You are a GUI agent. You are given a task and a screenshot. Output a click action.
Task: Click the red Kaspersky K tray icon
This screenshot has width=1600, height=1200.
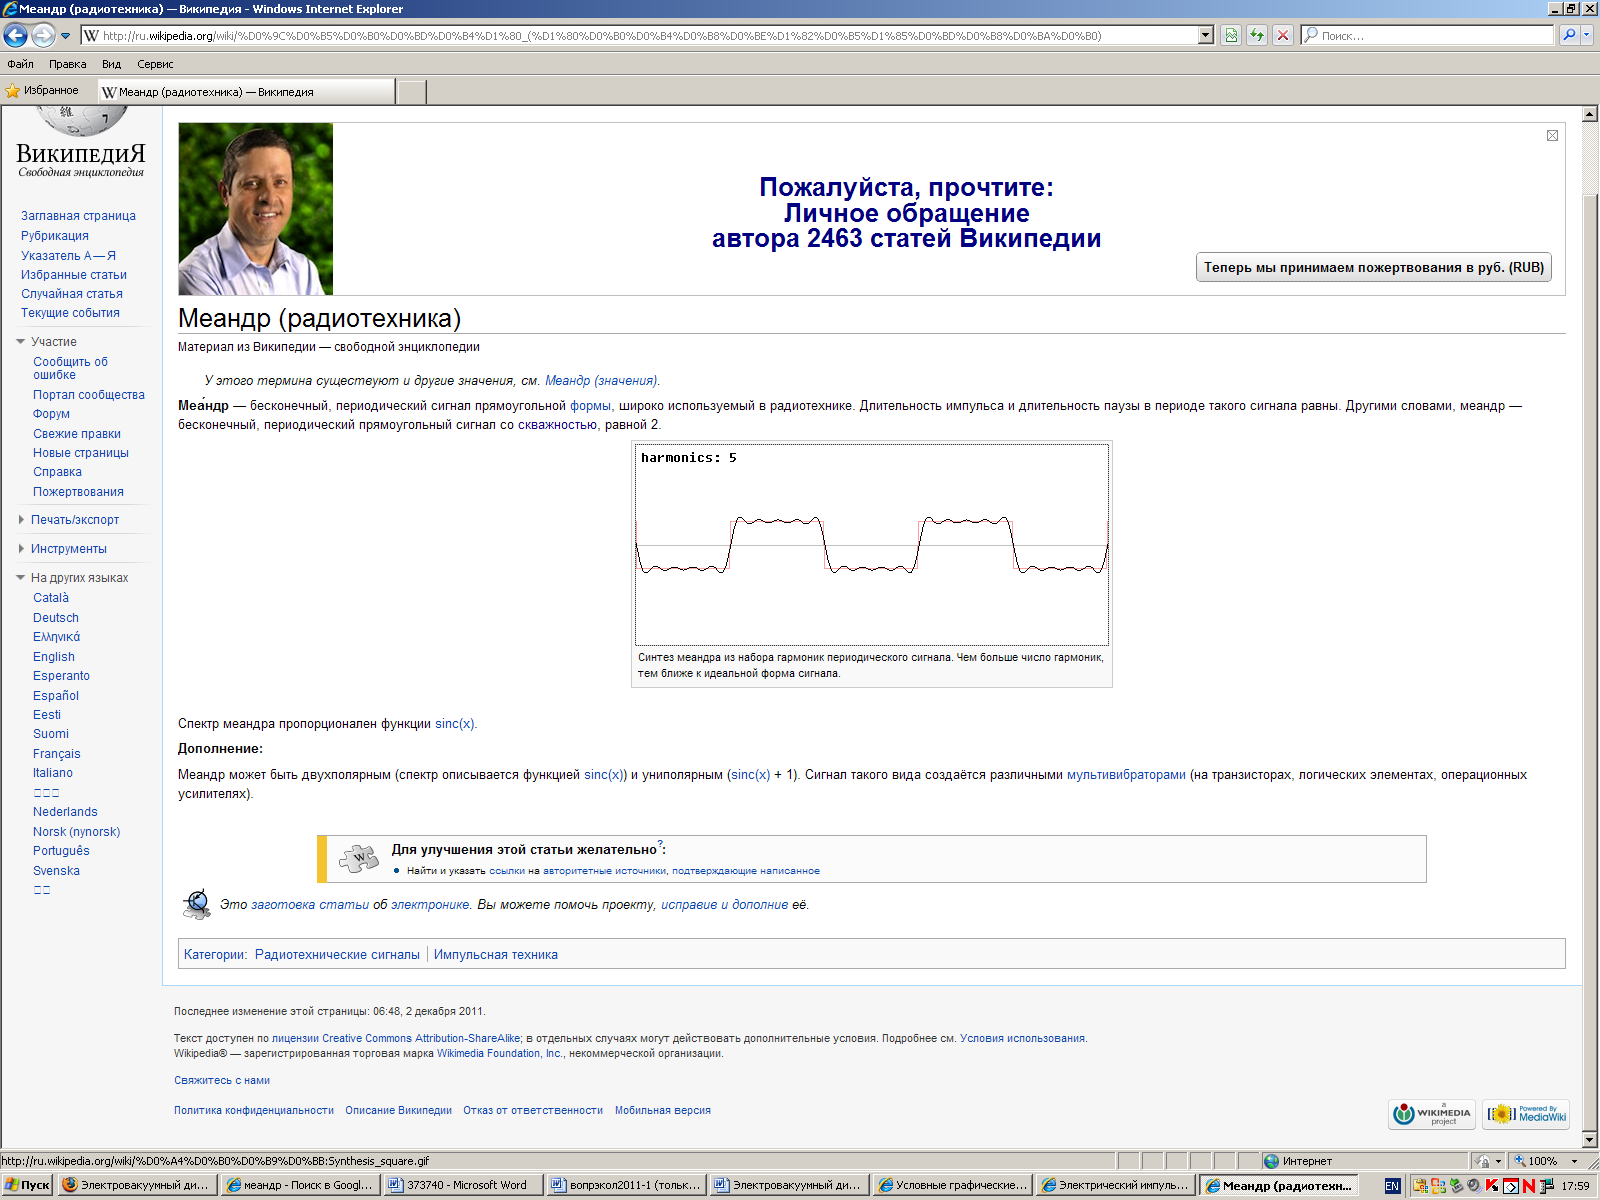point(1491,1186)
